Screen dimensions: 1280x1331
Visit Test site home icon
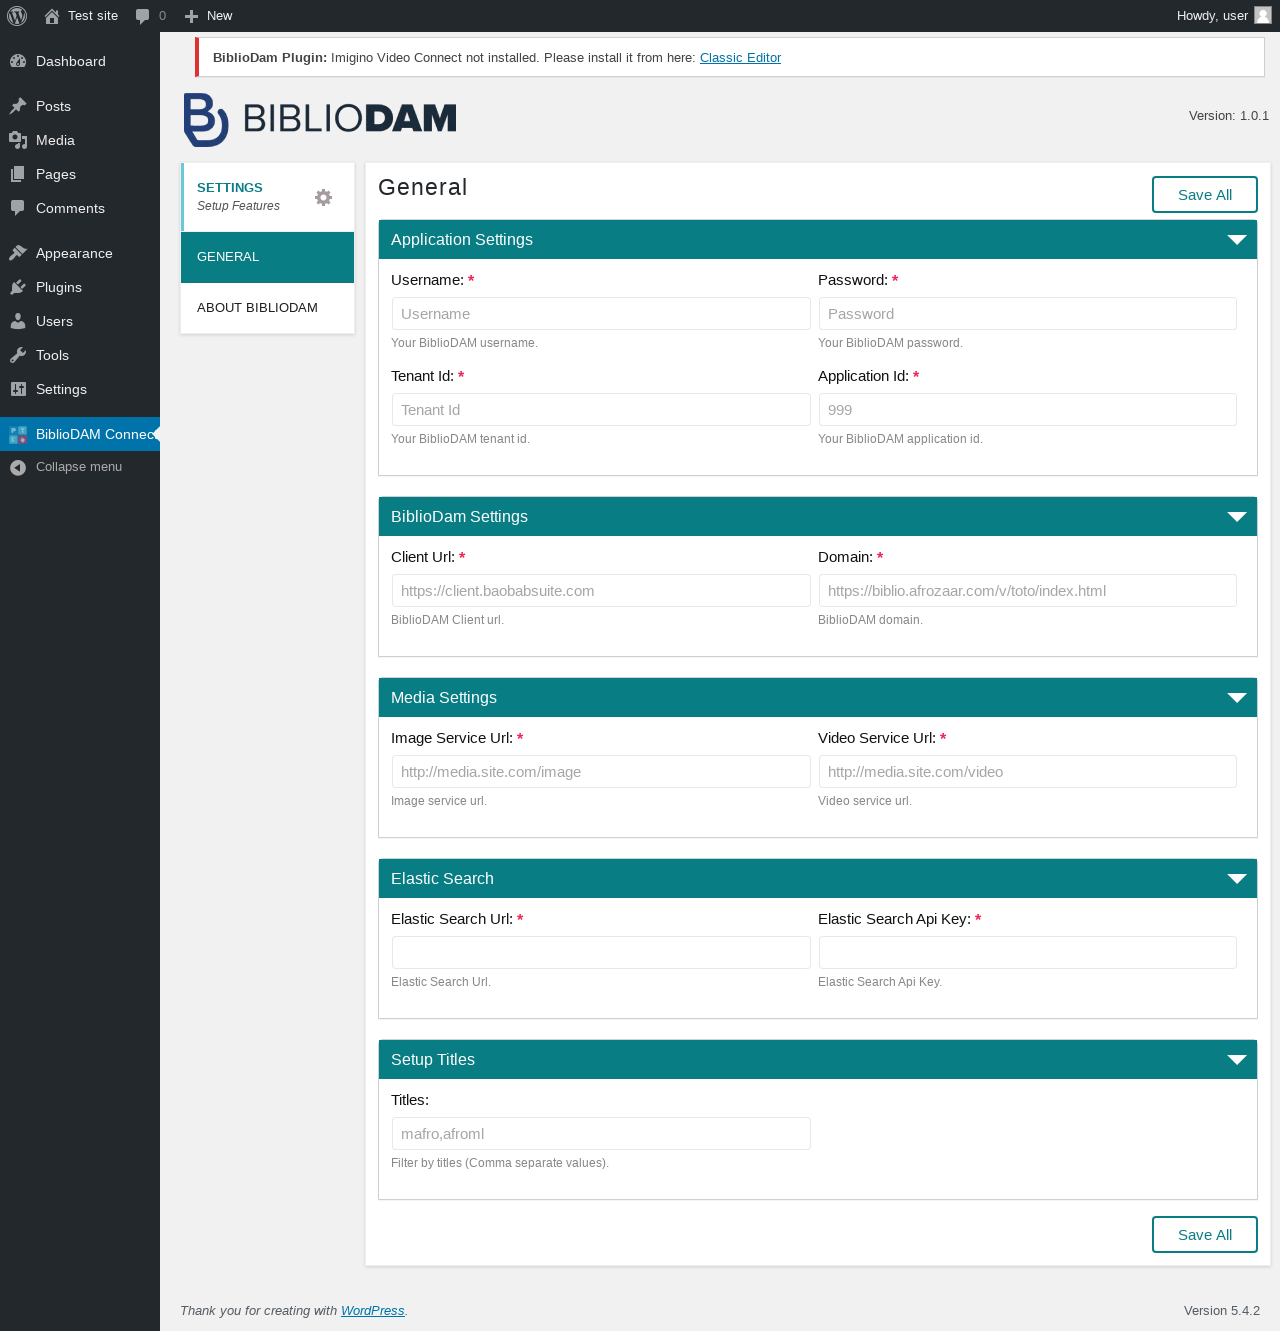point(52,16)
